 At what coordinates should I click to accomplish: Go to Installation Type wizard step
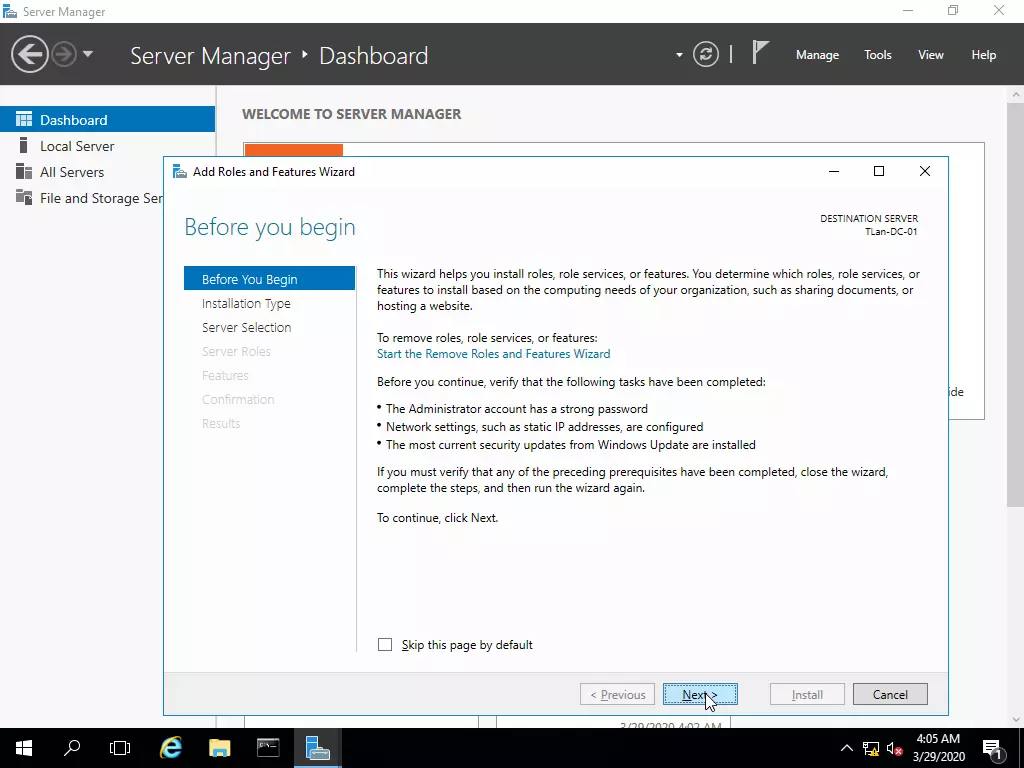[x=246, y=303]
